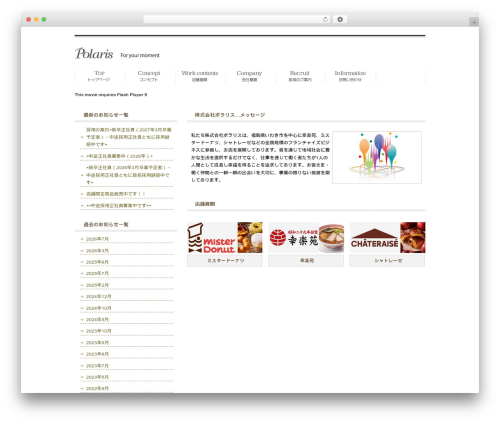The height and width of the screenshot is (423, 500).
Task: Open the news item mentioning 2027年3月卒業予定者
Action: (129, 137)
